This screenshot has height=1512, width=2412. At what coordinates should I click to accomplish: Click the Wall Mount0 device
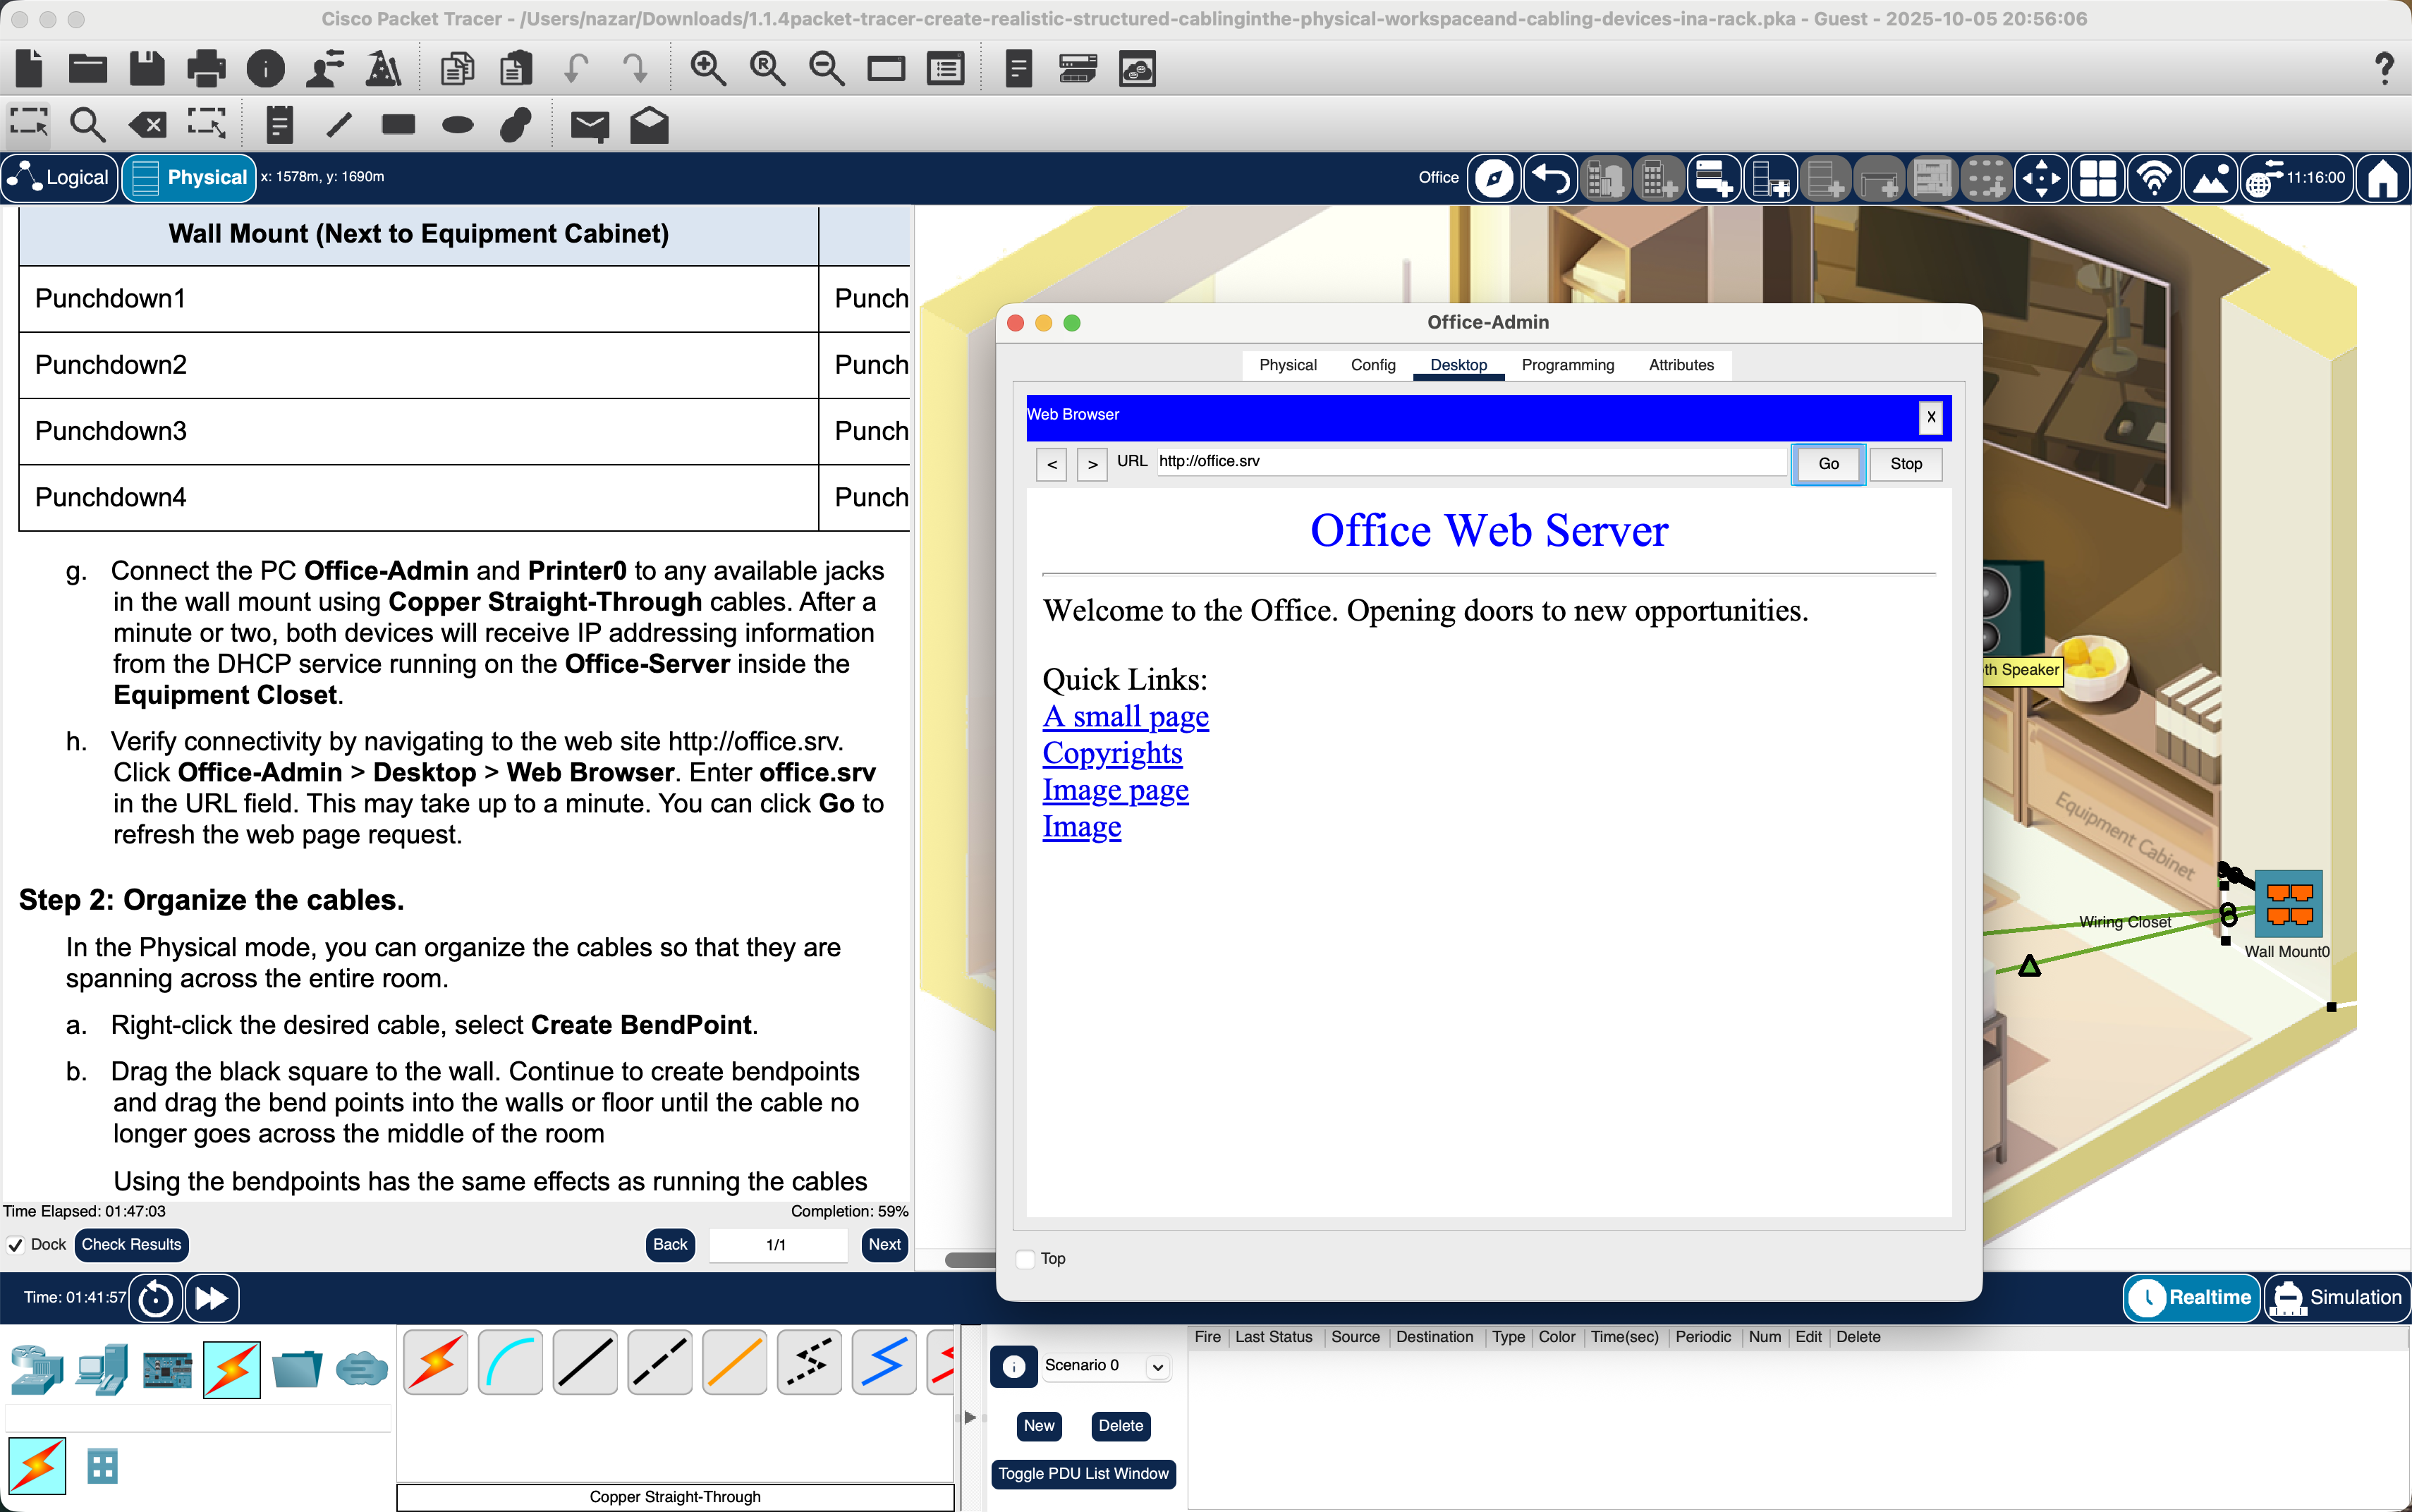(2288, 903)
